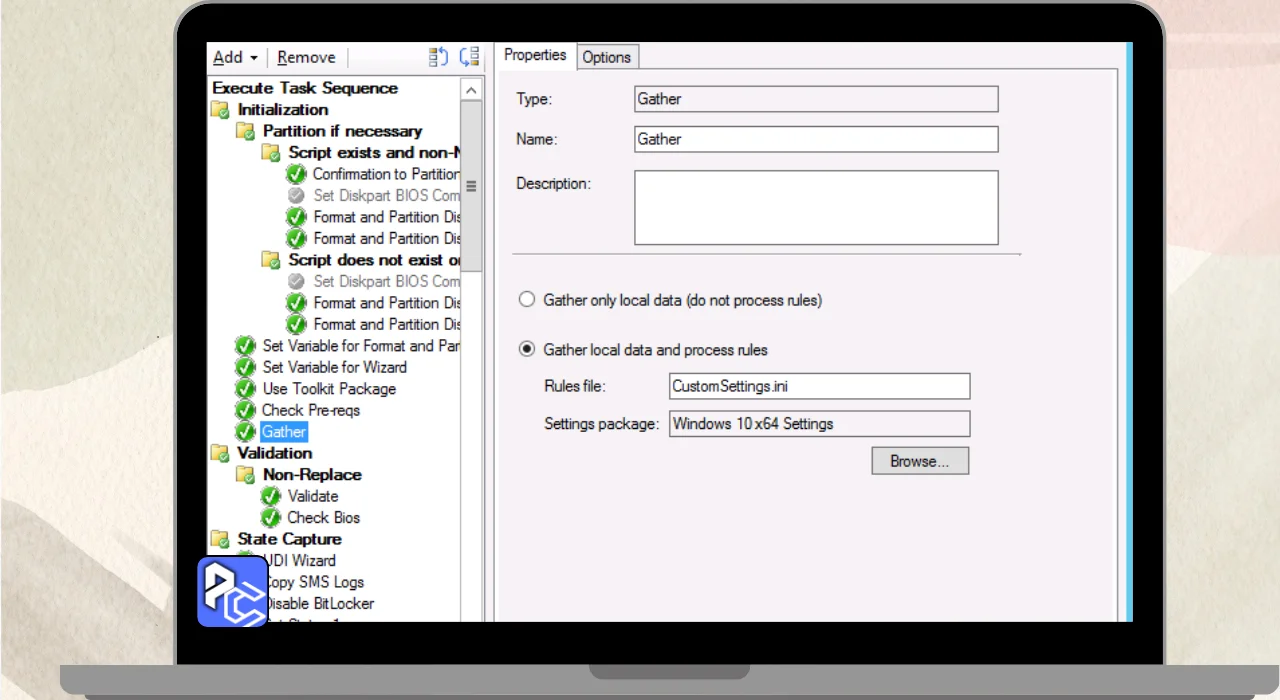
Task: Click the Validation group folder icon
Action: (220, 453)
